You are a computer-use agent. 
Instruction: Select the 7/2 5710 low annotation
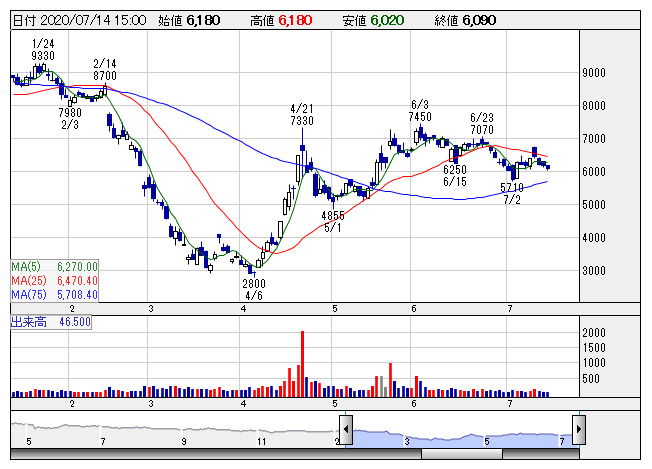click(512, 194)
